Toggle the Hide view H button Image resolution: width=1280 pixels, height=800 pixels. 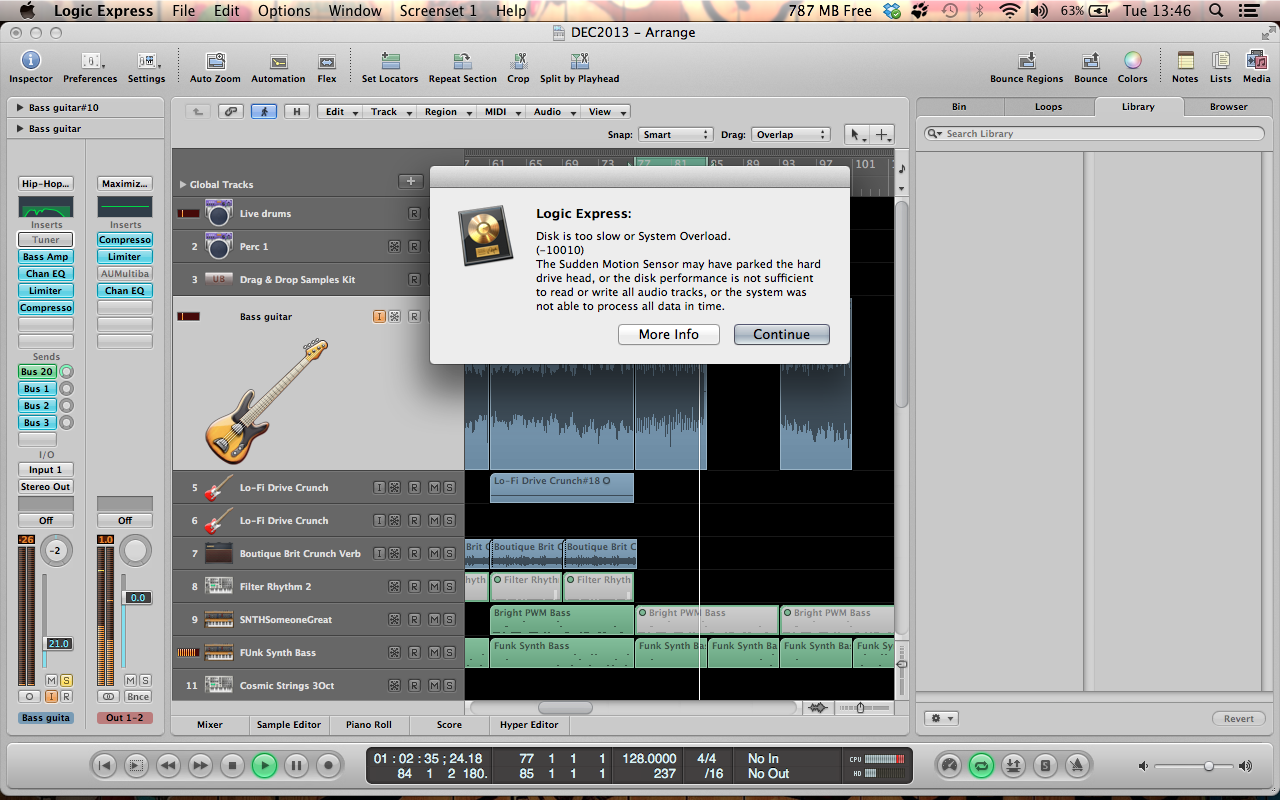296,112
